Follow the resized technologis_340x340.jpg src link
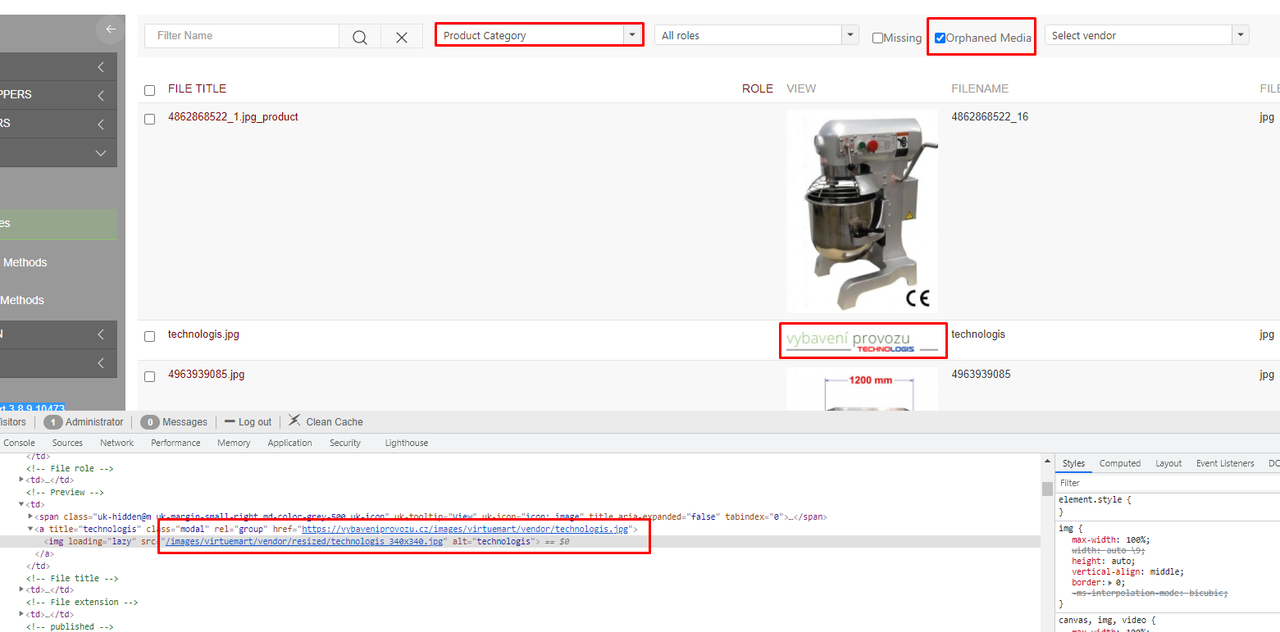The width and height of the screenshot is (1280, 632). click(x=303, y=541)
